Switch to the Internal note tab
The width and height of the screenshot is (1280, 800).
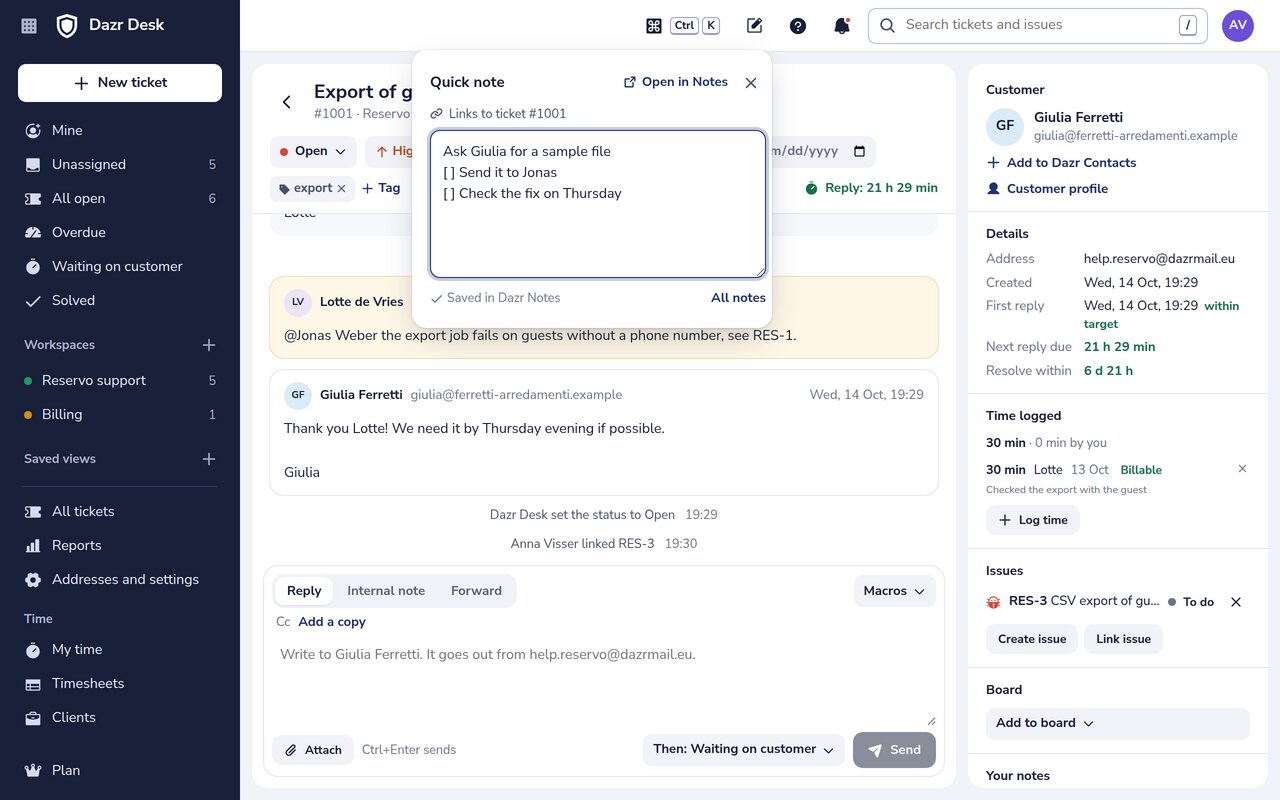[386, 591]
